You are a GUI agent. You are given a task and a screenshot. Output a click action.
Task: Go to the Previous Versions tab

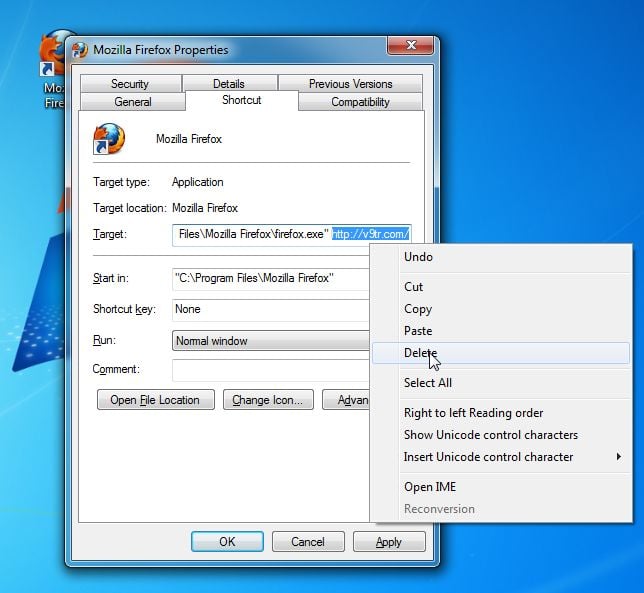(x=350, y=84)
